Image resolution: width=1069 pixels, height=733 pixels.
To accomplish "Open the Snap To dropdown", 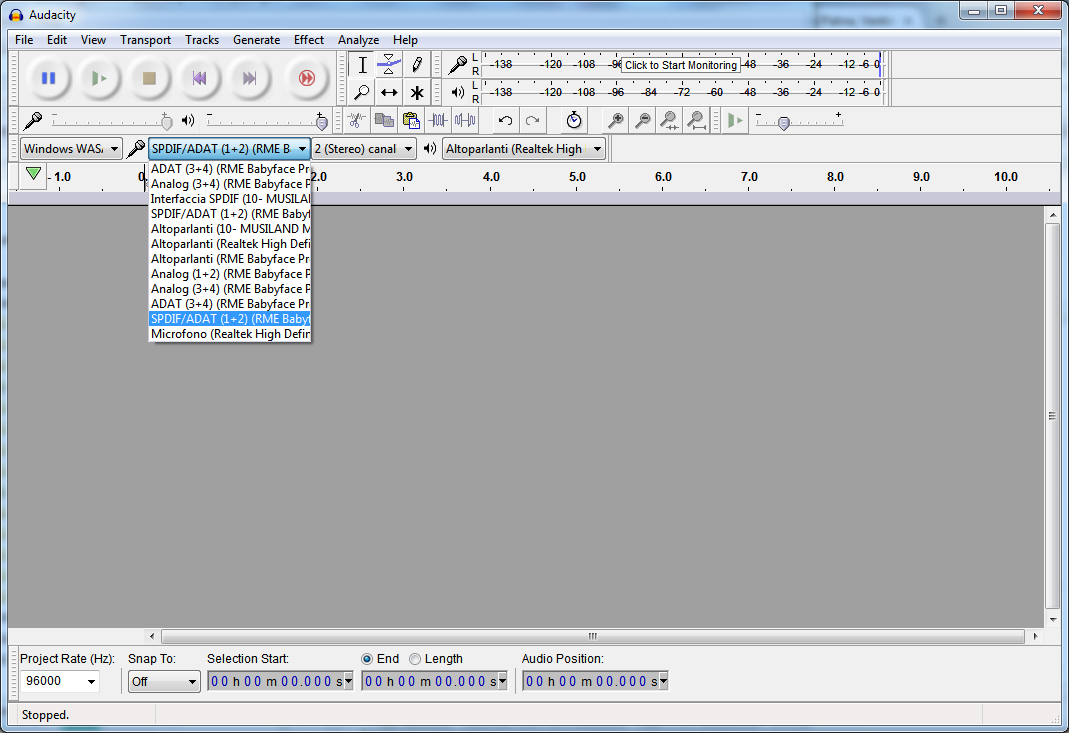I will 164,681.
